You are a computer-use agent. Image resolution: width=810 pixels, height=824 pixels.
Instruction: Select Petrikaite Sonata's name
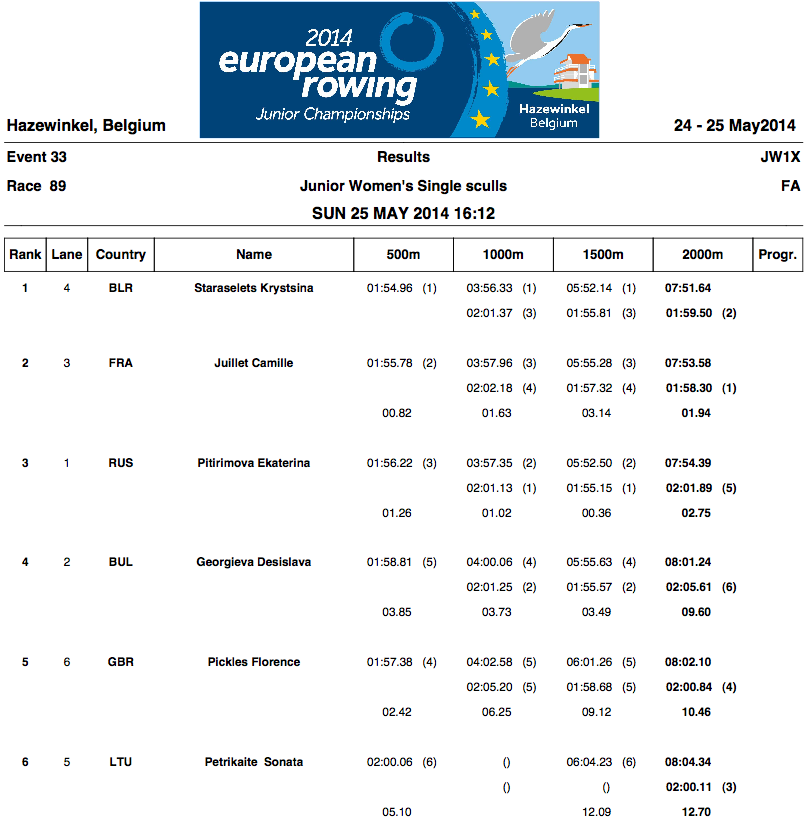pos(254,762)
